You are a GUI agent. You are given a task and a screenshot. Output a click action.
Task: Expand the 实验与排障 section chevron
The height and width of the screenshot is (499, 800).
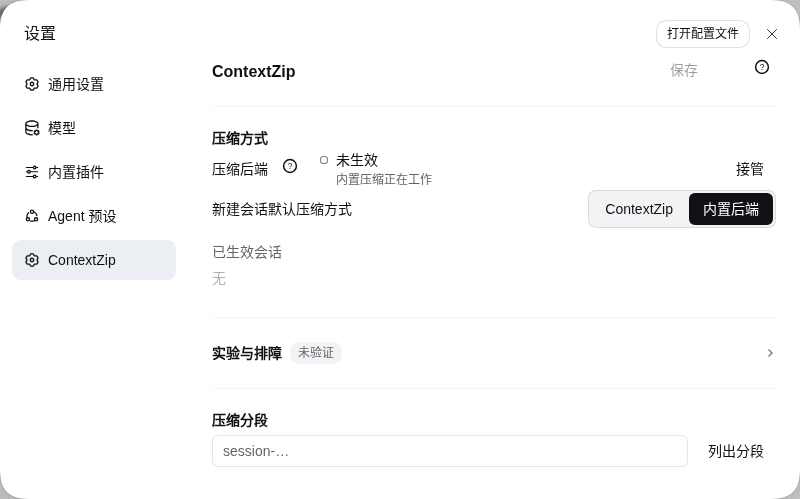point(770,353)
